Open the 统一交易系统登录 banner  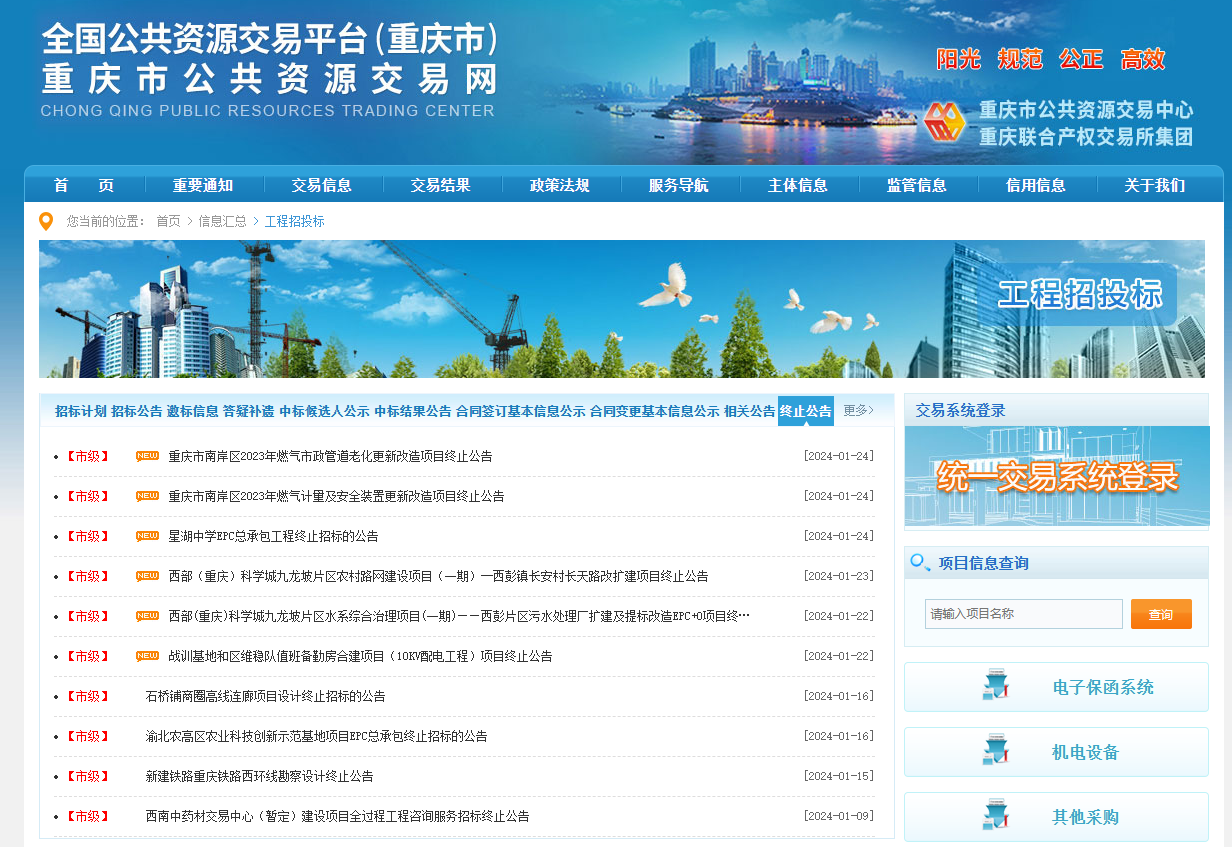coord(1057,477)
